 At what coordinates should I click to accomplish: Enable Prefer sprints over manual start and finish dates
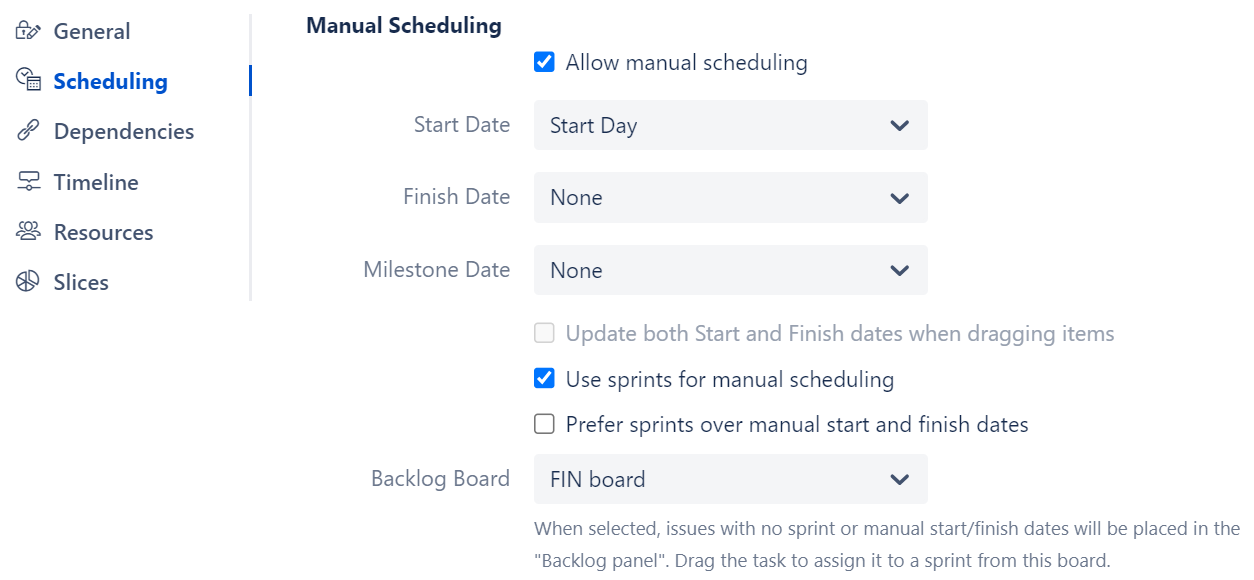pyautogui.click(x=544, y=423)
